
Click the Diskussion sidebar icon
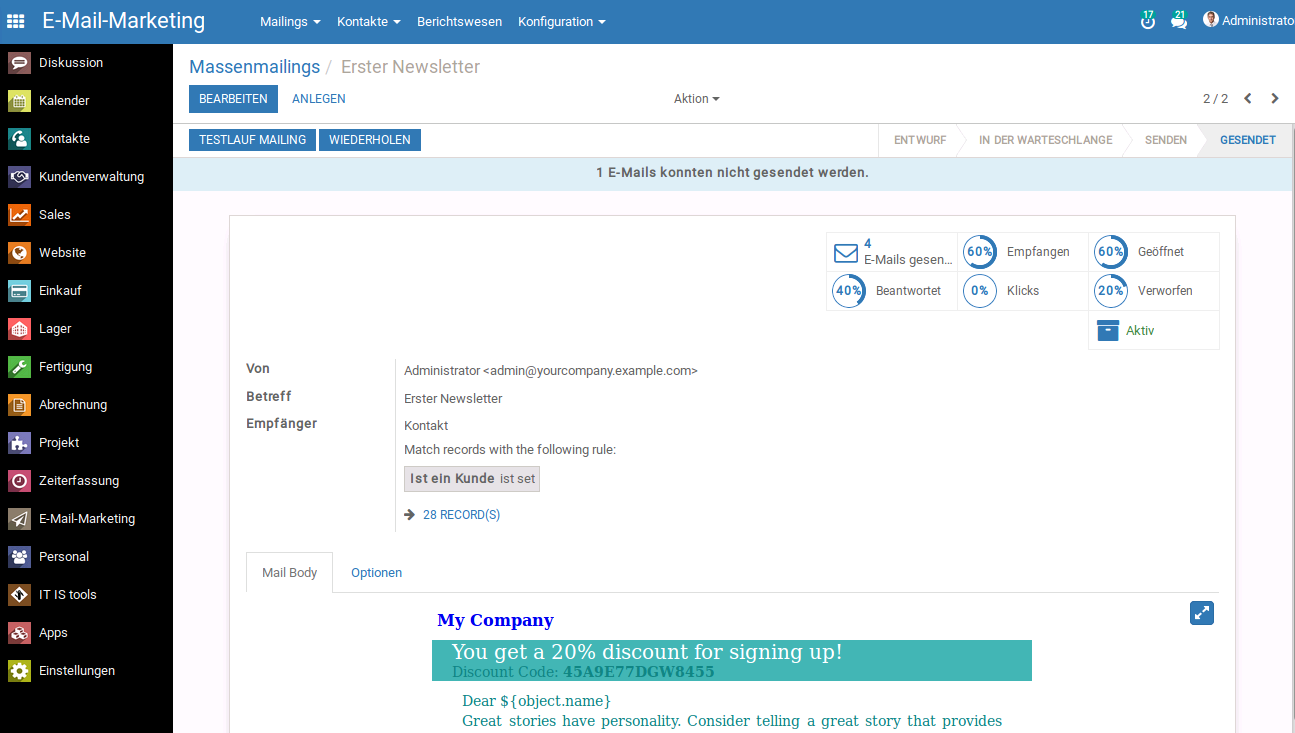tap(20, 63)
